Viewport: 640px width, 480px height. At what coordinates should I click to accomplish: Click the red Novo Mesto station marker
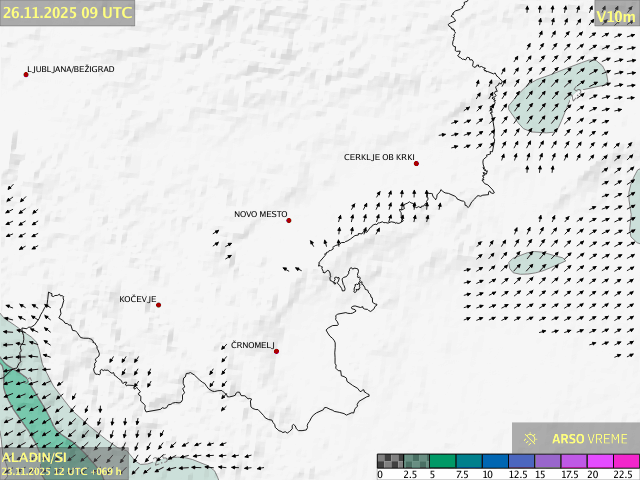(289, 220)
